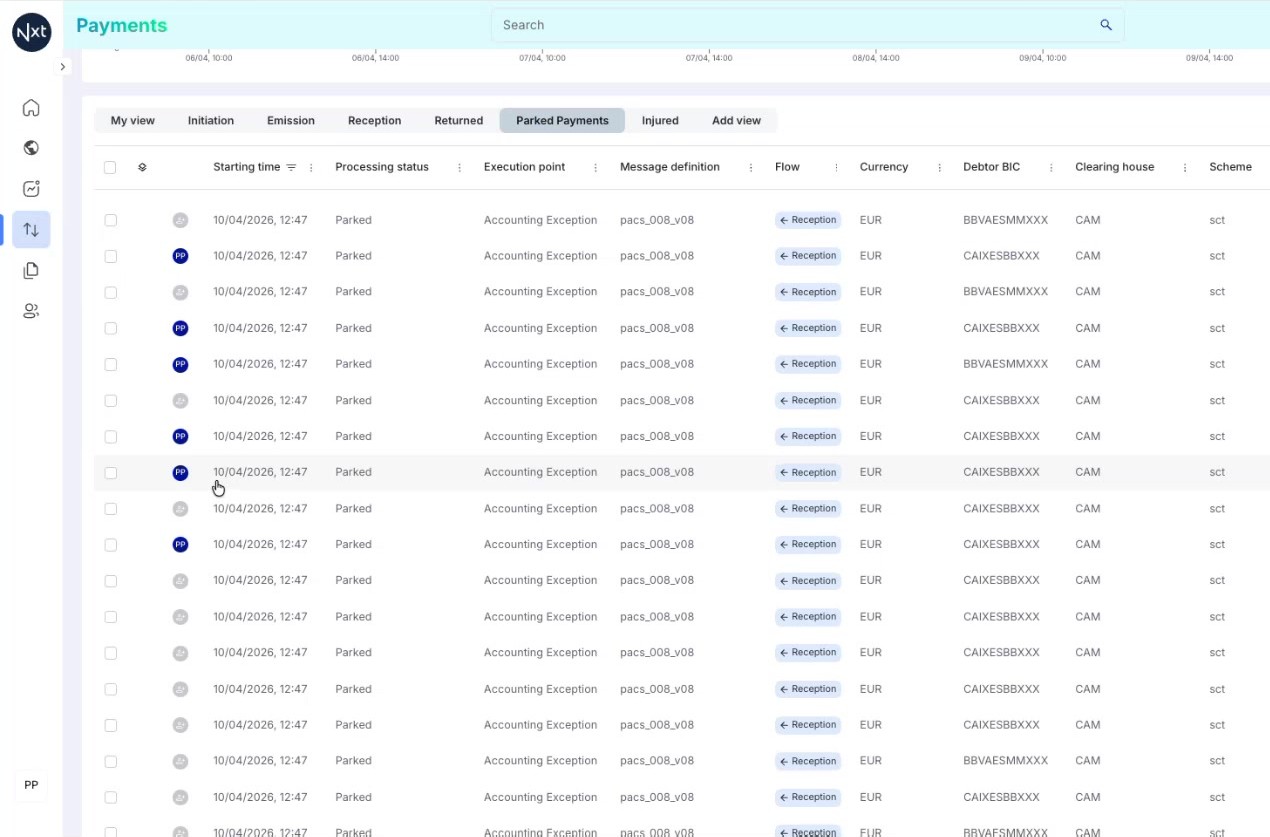Switch to the Injured view tab
Screen dimensions: 1270x837
660,120
